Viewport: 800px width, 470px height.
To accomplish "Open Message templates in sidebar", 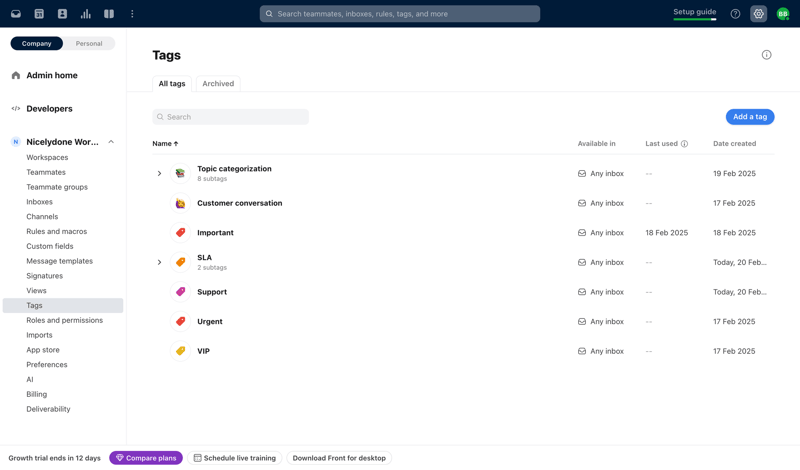I will pos(60,261).
